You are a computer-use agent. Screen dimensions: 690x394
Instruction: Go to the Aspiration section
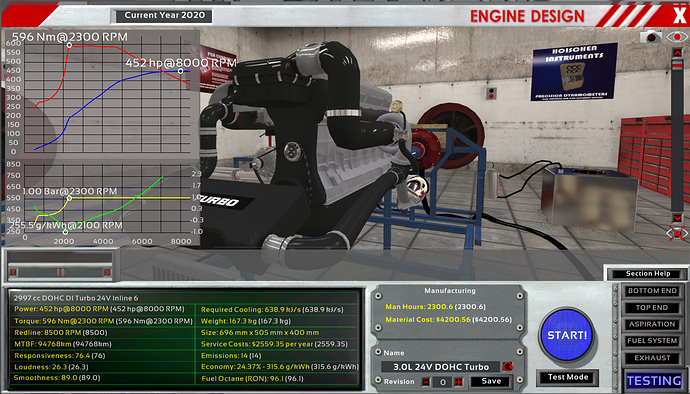tap(652, 324)
